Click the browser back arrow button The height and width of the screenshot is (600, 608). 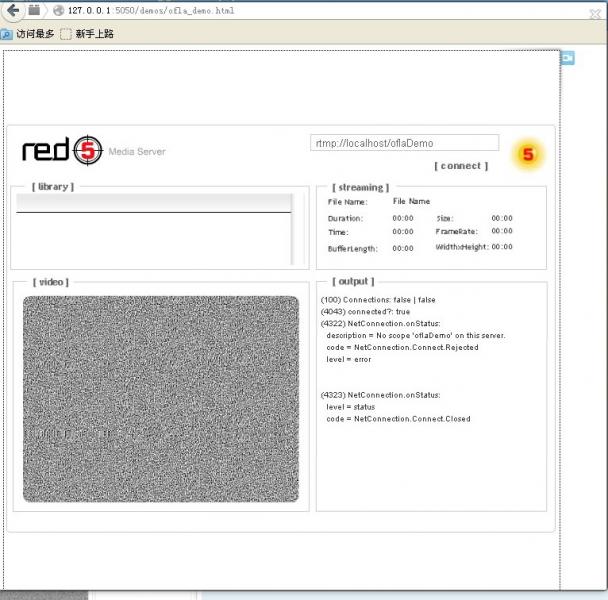(x=13, y=10)
